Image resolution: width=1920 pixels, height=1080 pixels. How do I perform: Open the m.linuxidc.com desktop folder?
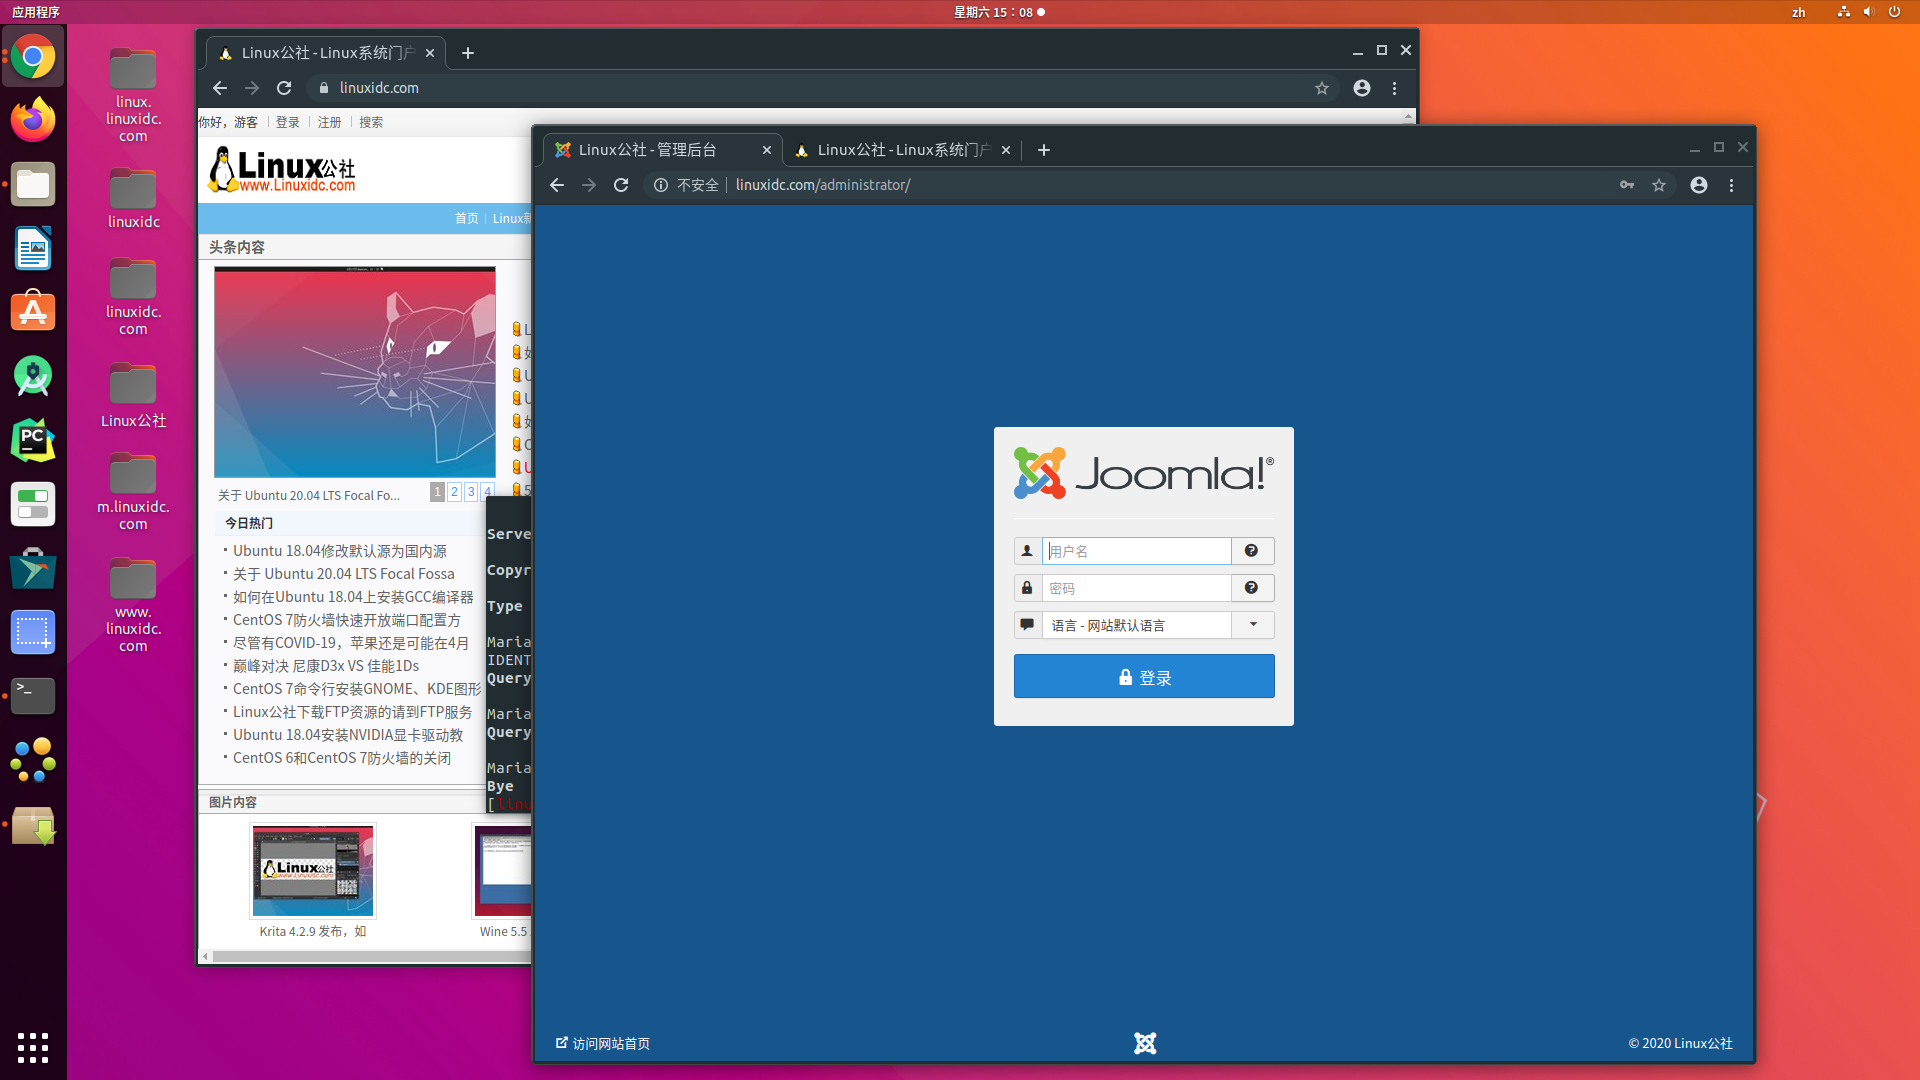[133, 492]
